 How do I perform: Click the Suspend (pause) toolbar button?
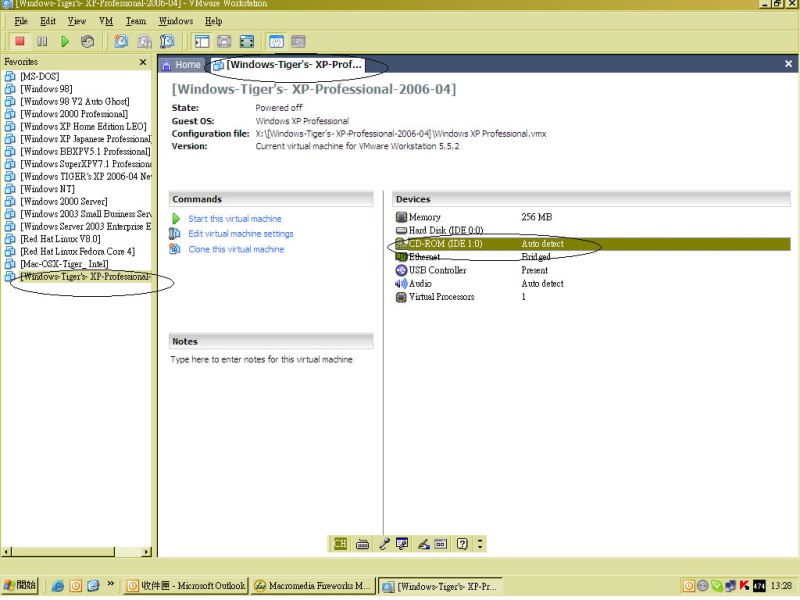pos(42,41)
